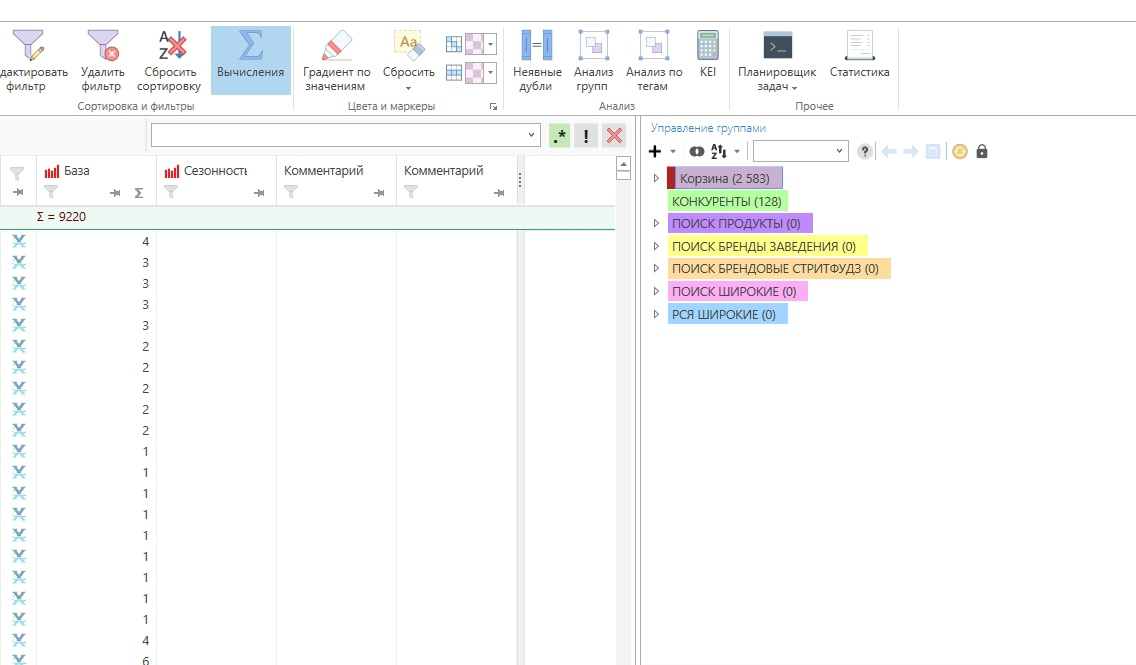Click the A-Z sort groups icon
The image size is (1136, 665).
pos(719,151)
